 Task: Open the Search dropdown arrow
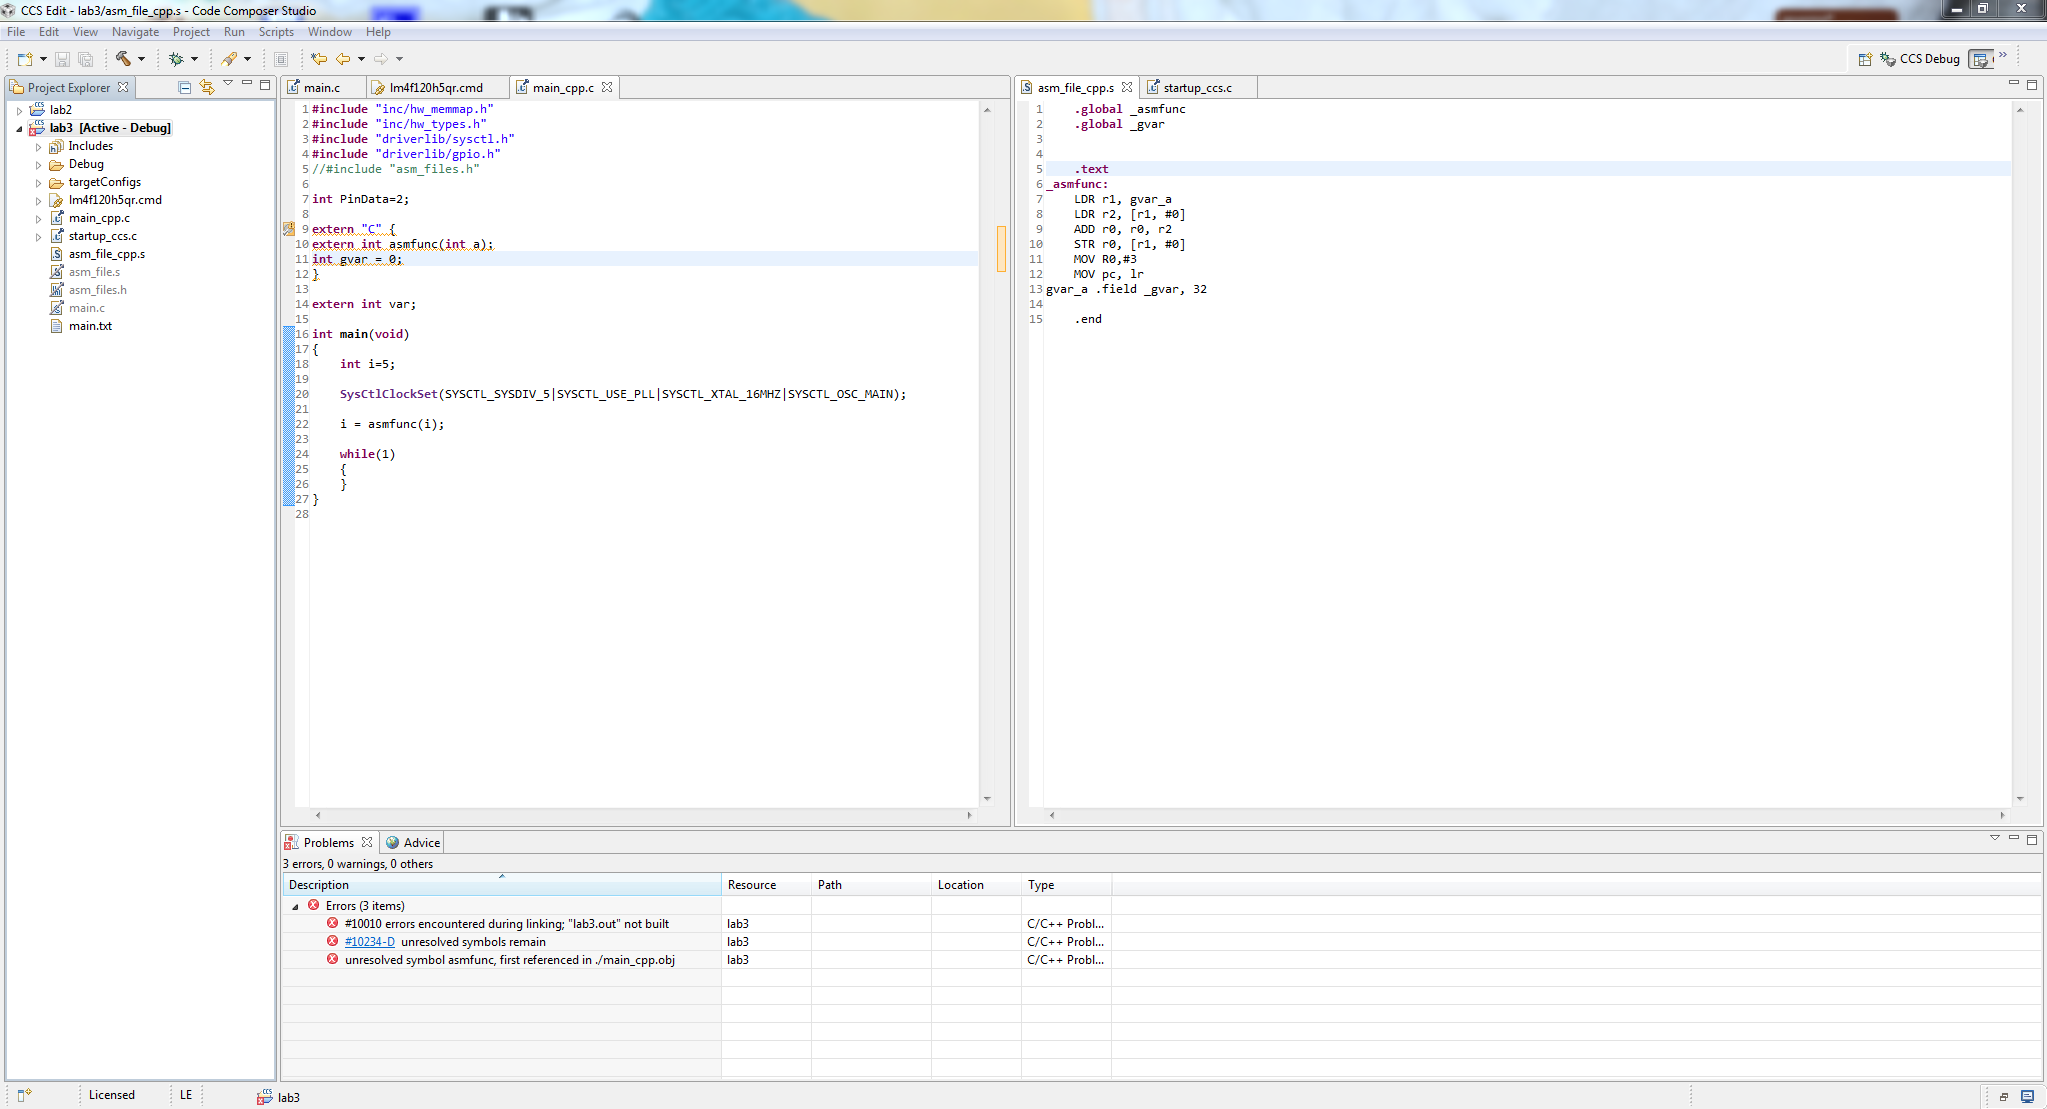pyautogui.click(x=247, y=59)
